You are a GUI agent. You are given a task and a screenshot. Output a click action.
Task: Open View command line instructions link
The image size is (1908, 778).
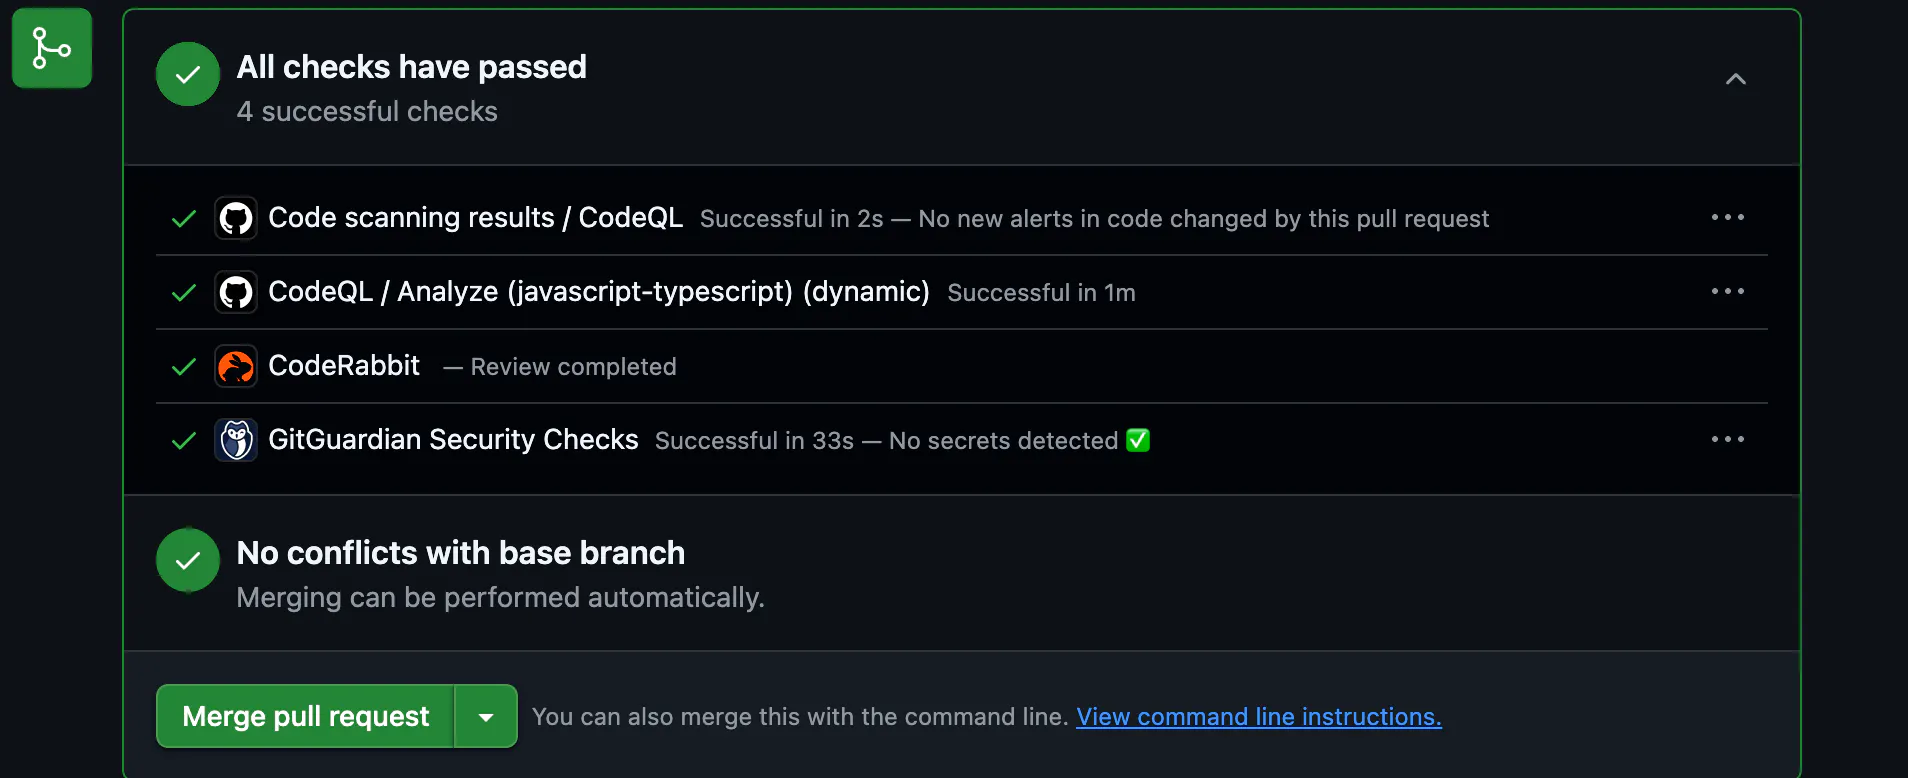click(1258, 717)
